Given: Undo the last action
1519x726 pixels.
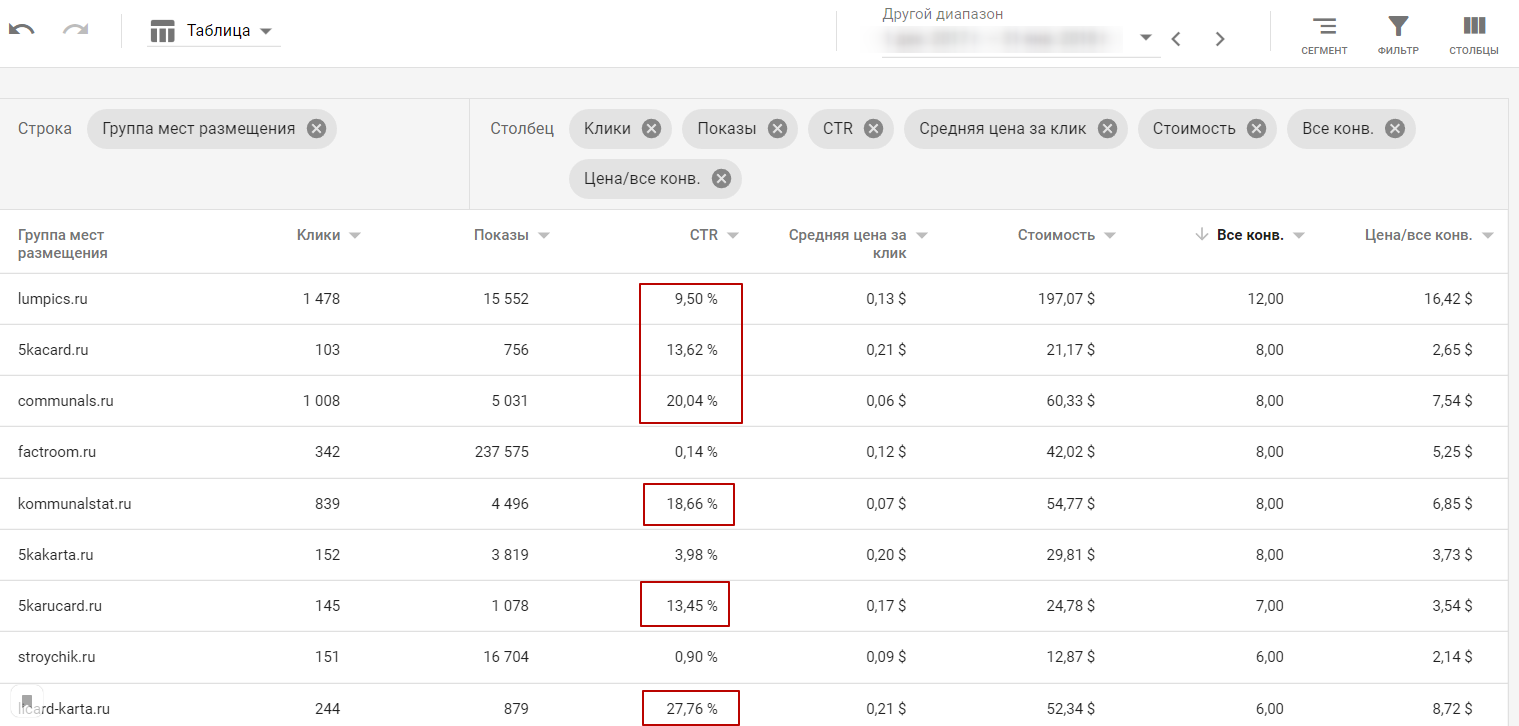Looking at the screenshot, I should (x=22, y=30).
